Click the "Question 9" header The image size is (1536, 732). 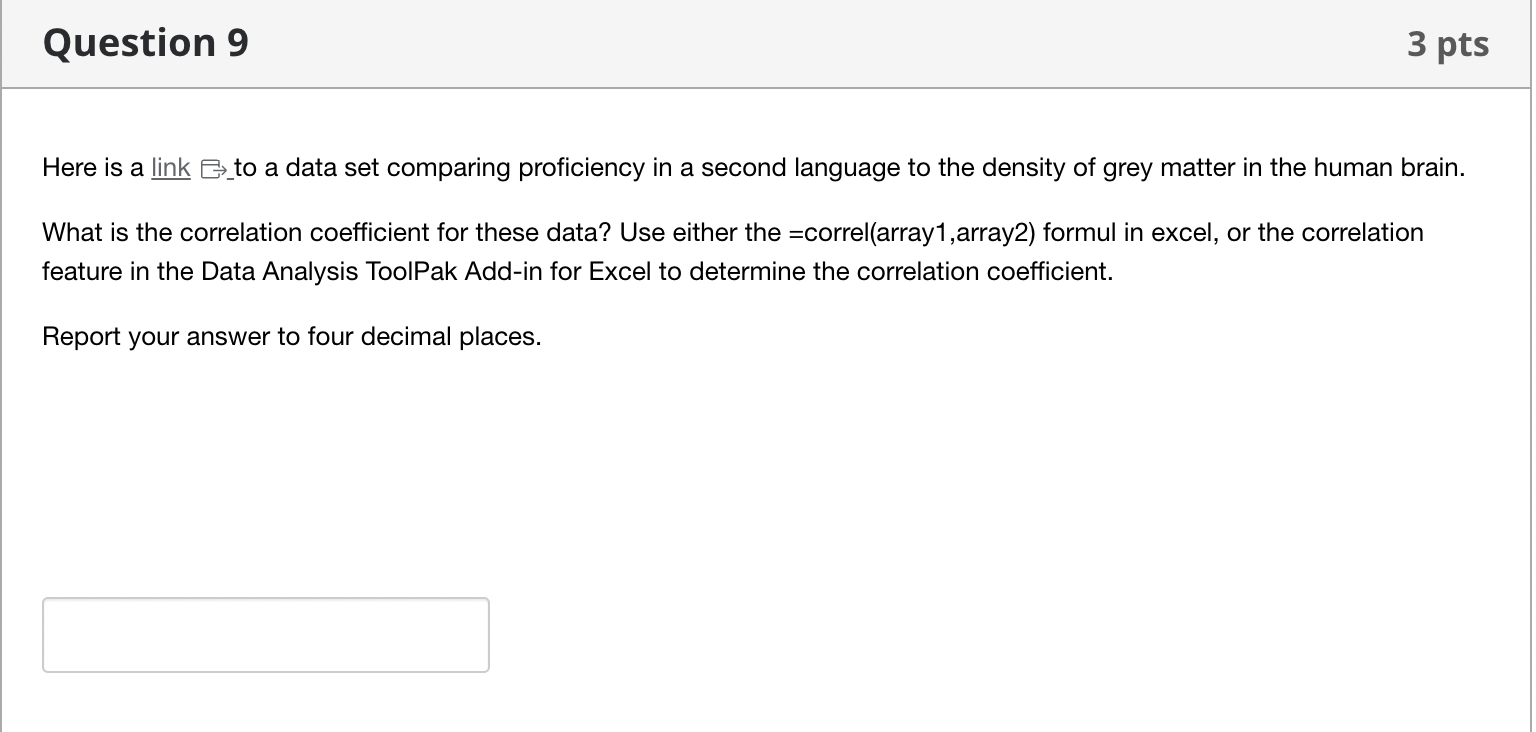tap(144, 43)
